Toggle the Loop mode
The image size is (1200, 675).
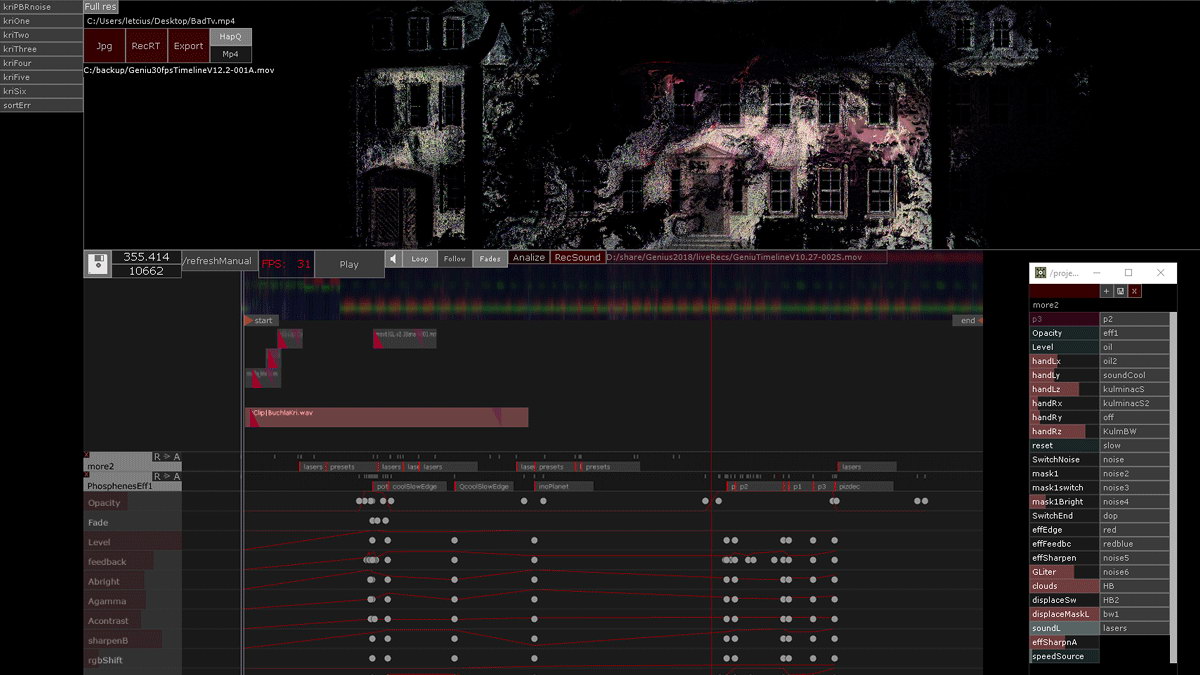click(420, 258)
